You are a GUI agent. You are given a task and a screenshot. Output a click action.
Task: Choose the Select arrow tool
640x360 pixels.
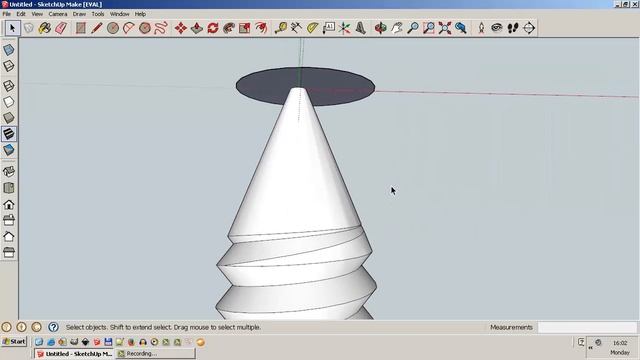12,28
